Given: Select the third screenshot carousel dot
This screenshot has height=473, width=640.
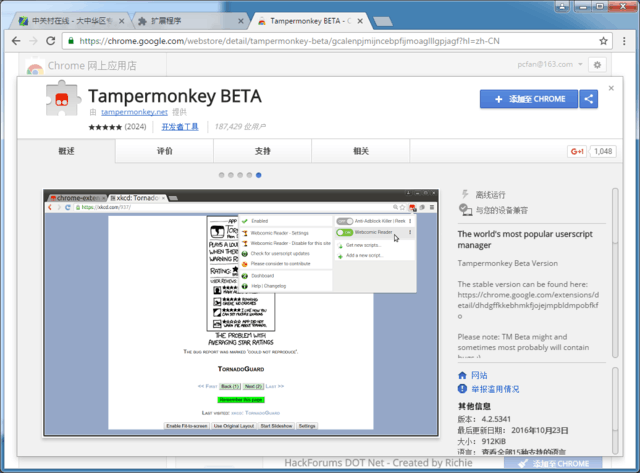Looking at the screenshot, I should point(240,175).
